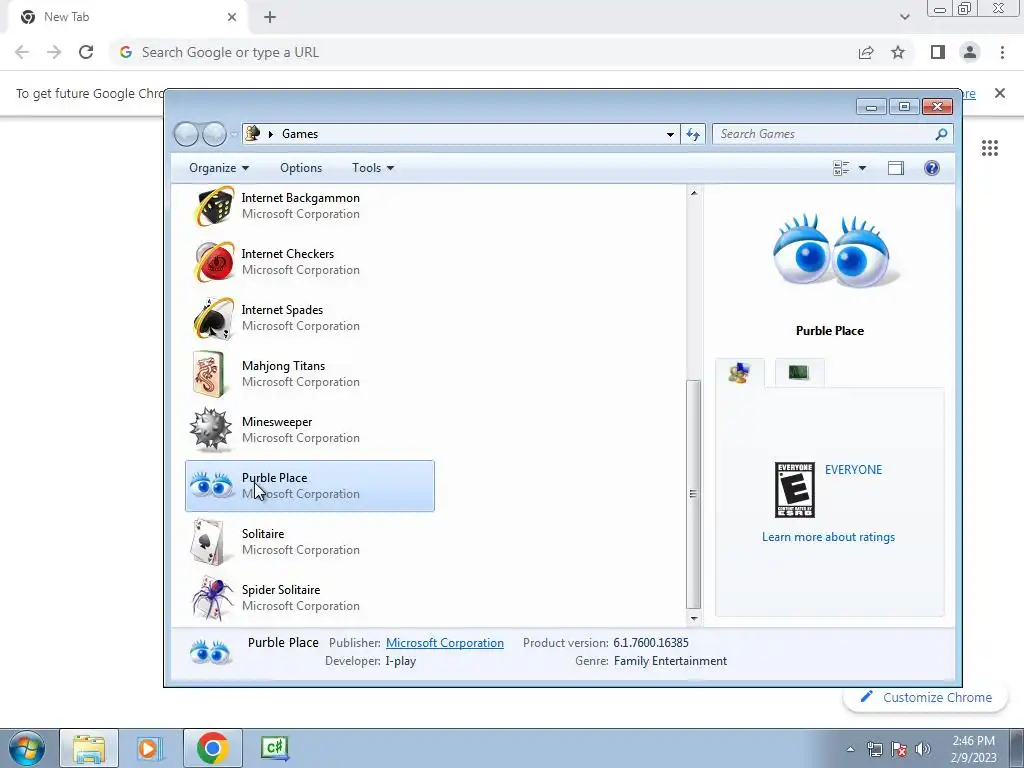Screen dimensions: 1024x768
Task: Click the refresh button beside address bar
Action: 693,134
